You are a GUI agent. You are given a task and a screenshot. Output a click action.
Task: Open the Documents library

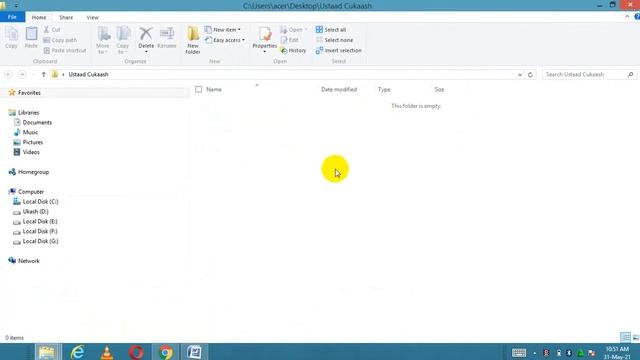pyautogui.click(x=37, y=122)
